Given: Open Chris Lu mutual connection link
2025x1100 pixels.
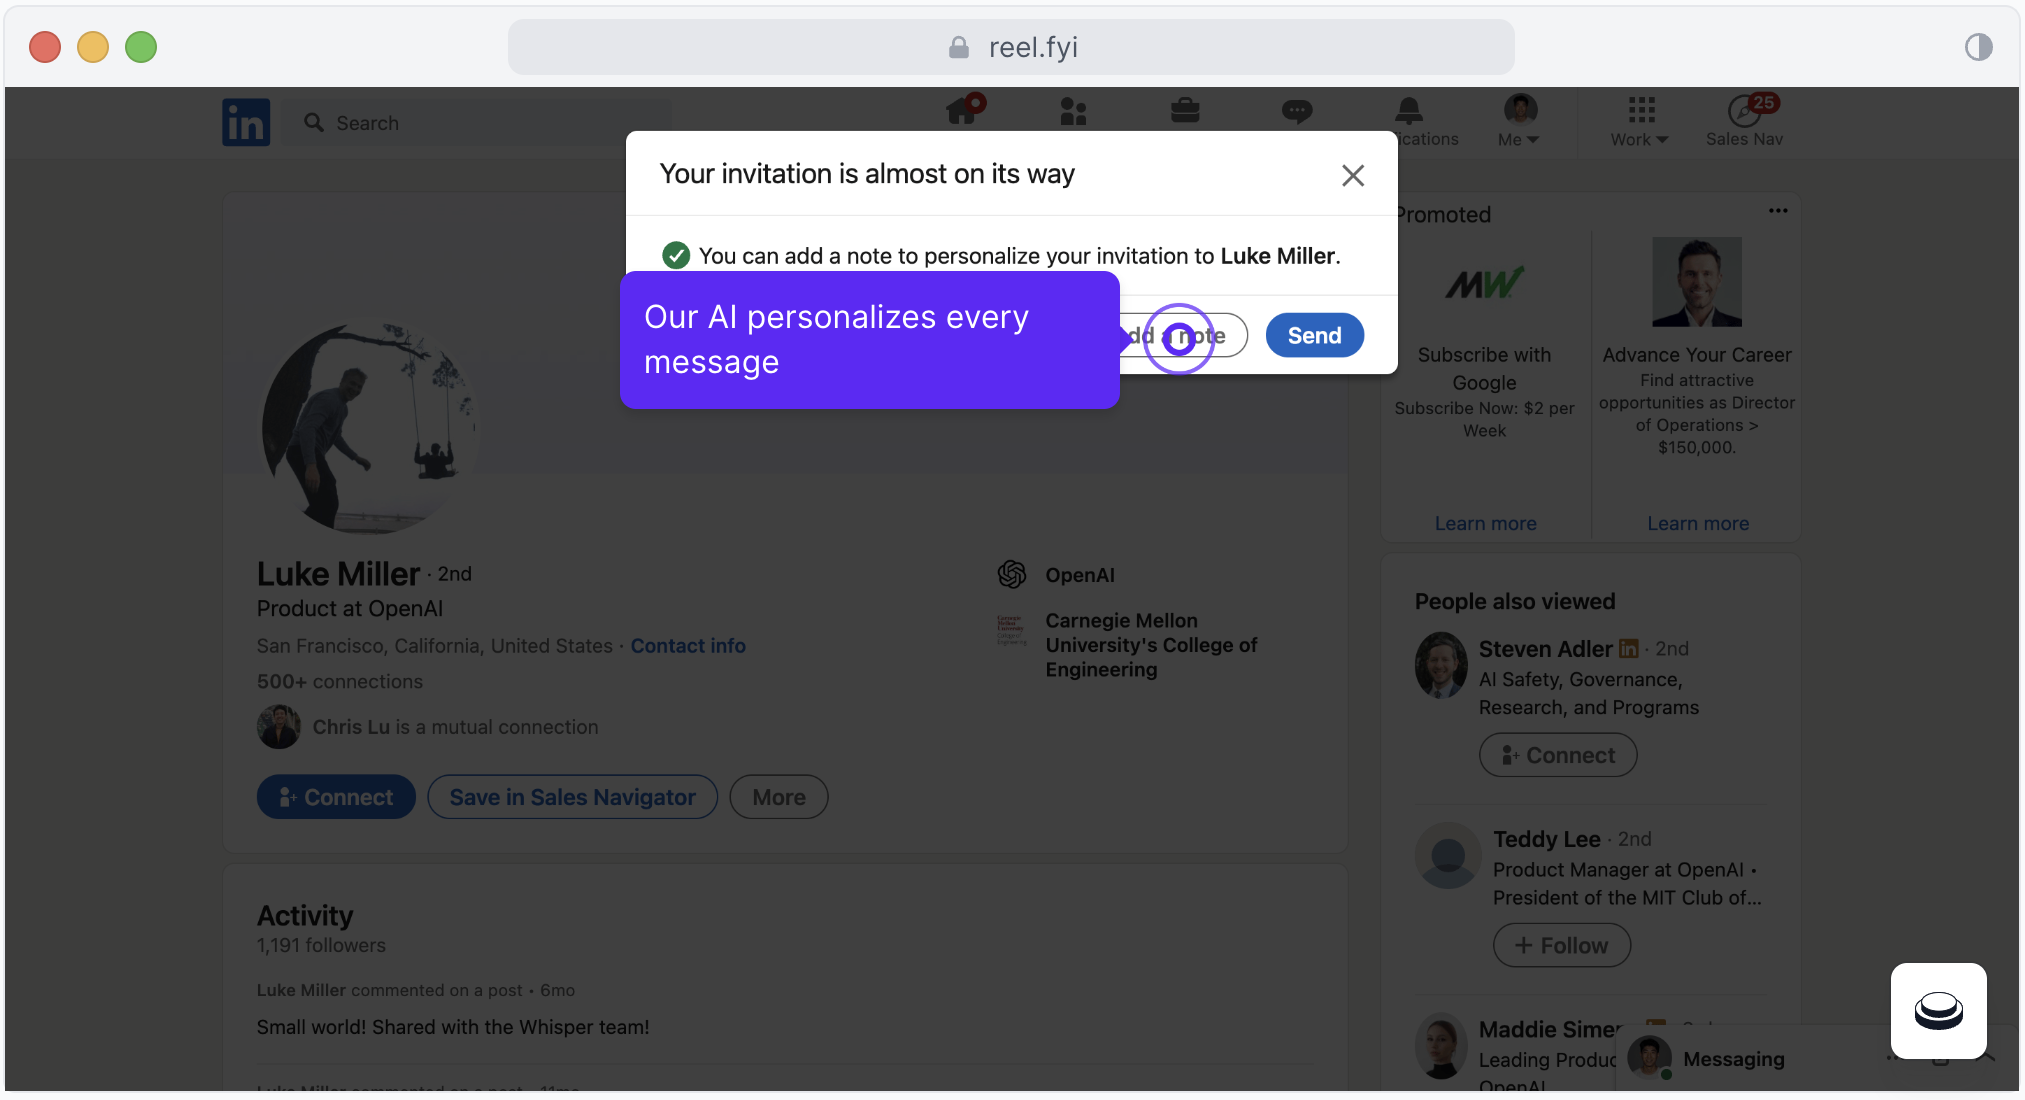Looking at the screenshot, I should [x=455, y=727].
